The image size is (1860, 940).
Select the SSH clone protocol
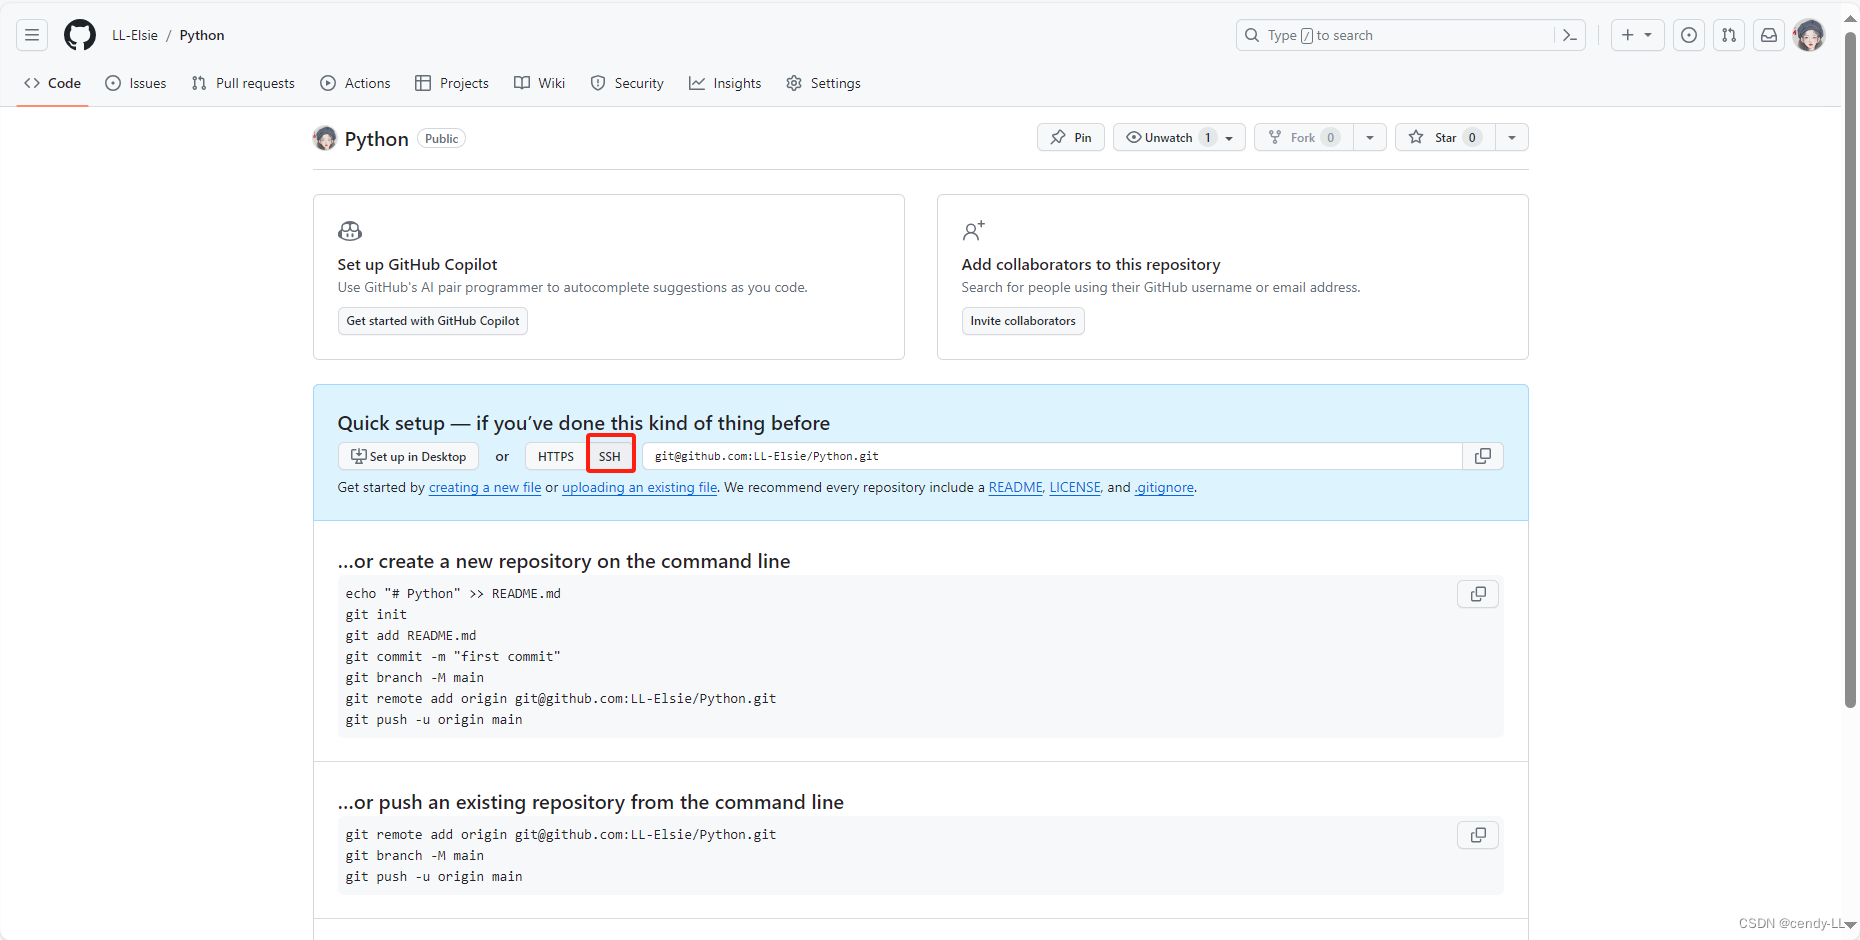610,456
